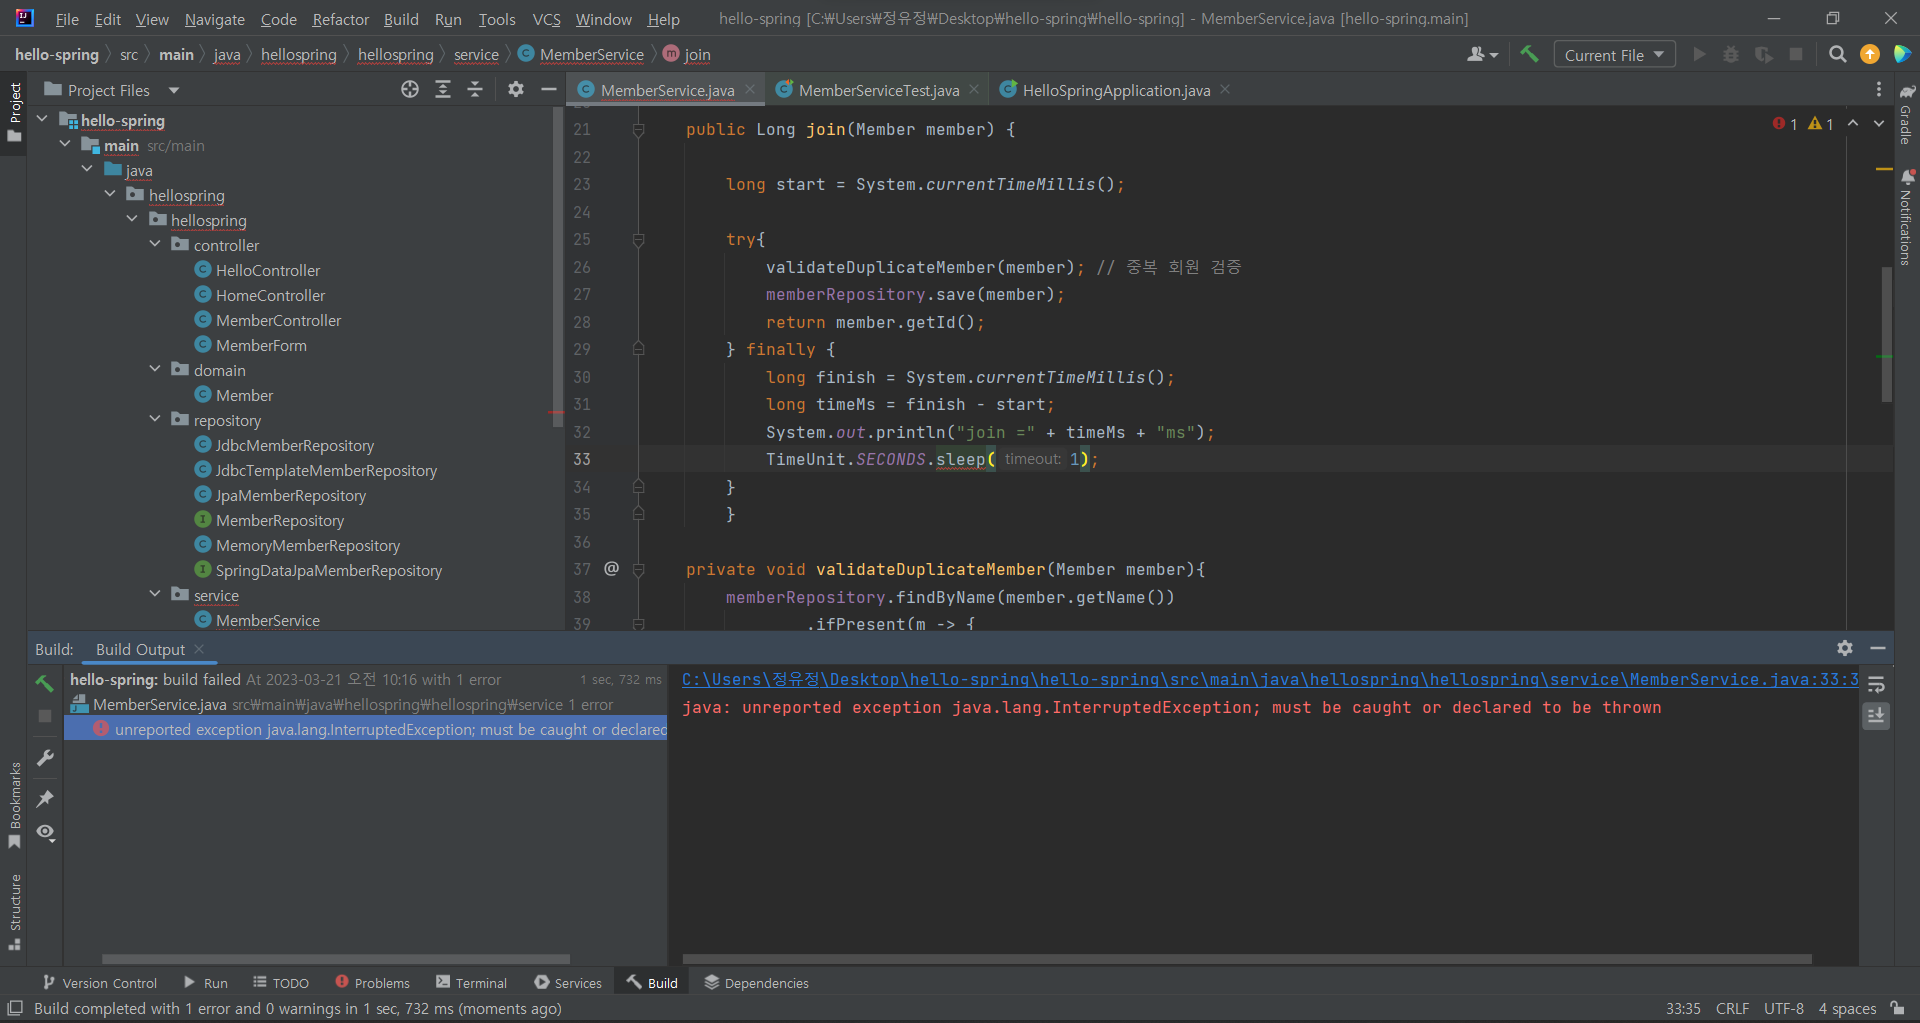
Task: Open the Notifications tool window
Action: (x=1907, y=217)
